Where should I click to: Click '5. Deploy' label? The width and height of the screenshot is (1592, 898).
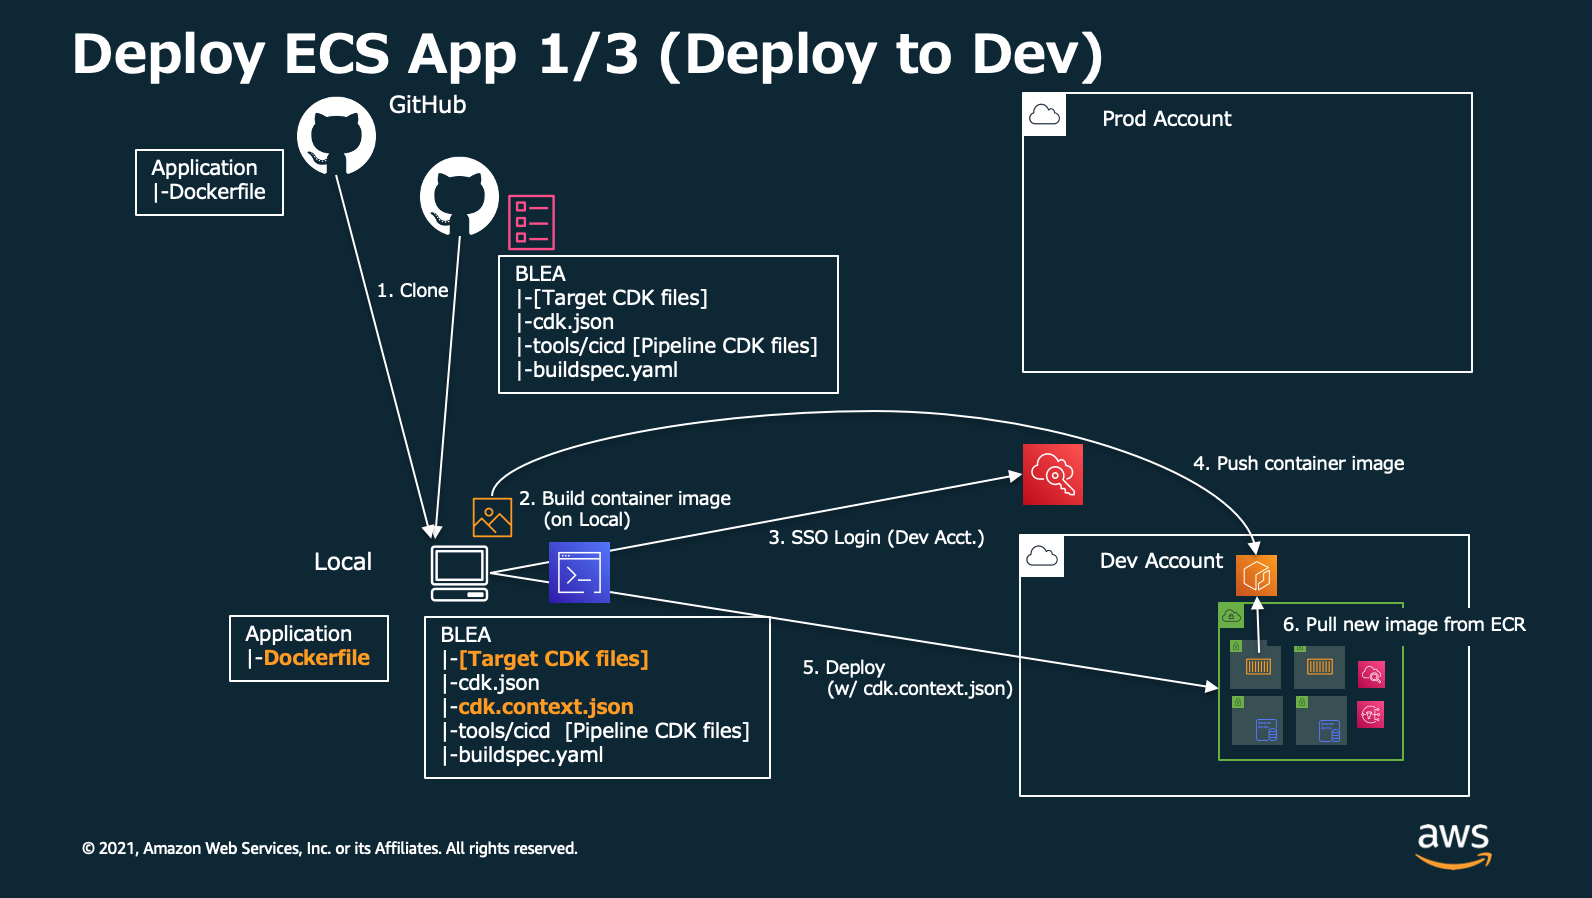pos(844,667)
